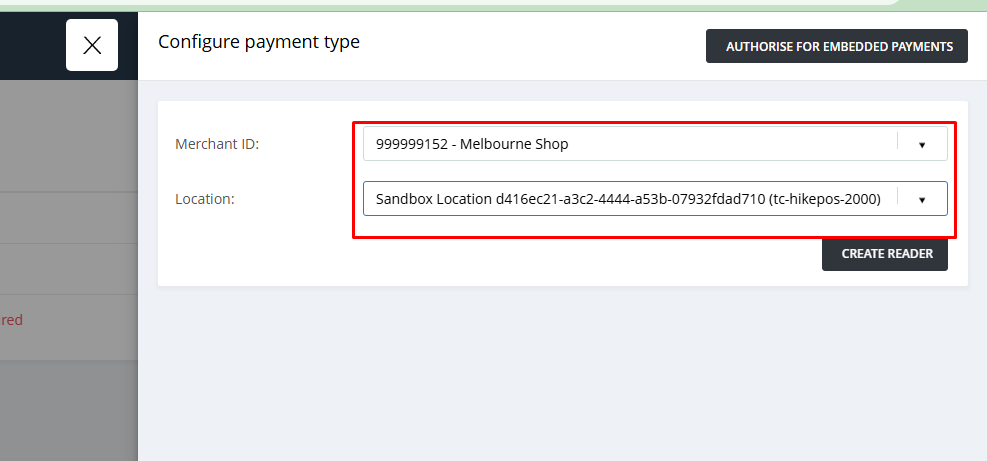Click separator line inside Merchant ID dropdown
This screenshot has width=987, height=461.
(898, 141)
